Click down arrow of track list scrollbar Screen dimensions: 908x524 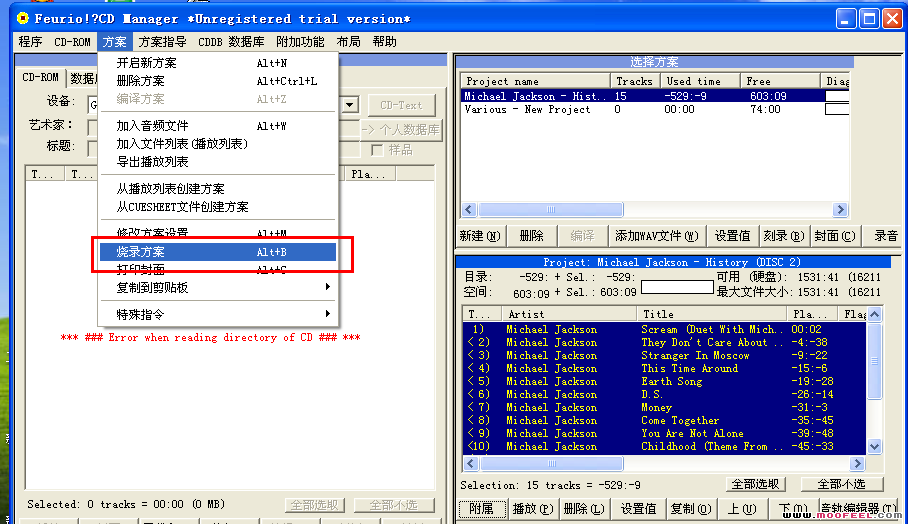pos(874,446)
